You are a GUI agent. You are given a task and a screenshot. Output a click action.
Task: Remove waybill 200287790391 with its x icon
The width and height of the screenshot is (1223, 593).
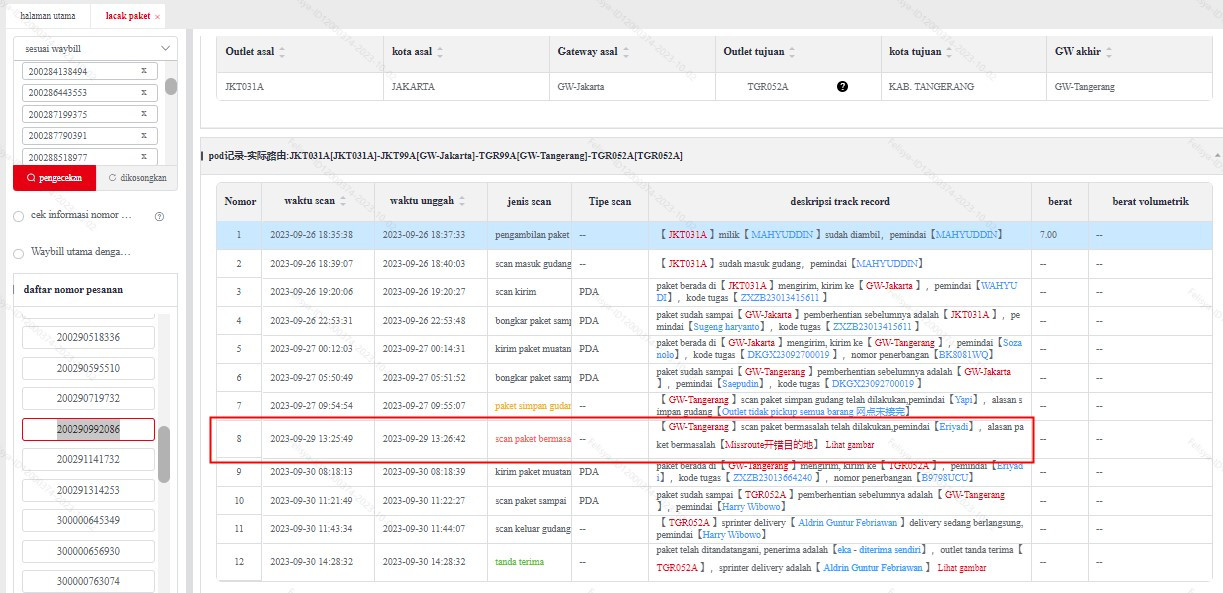click(144, 135)
